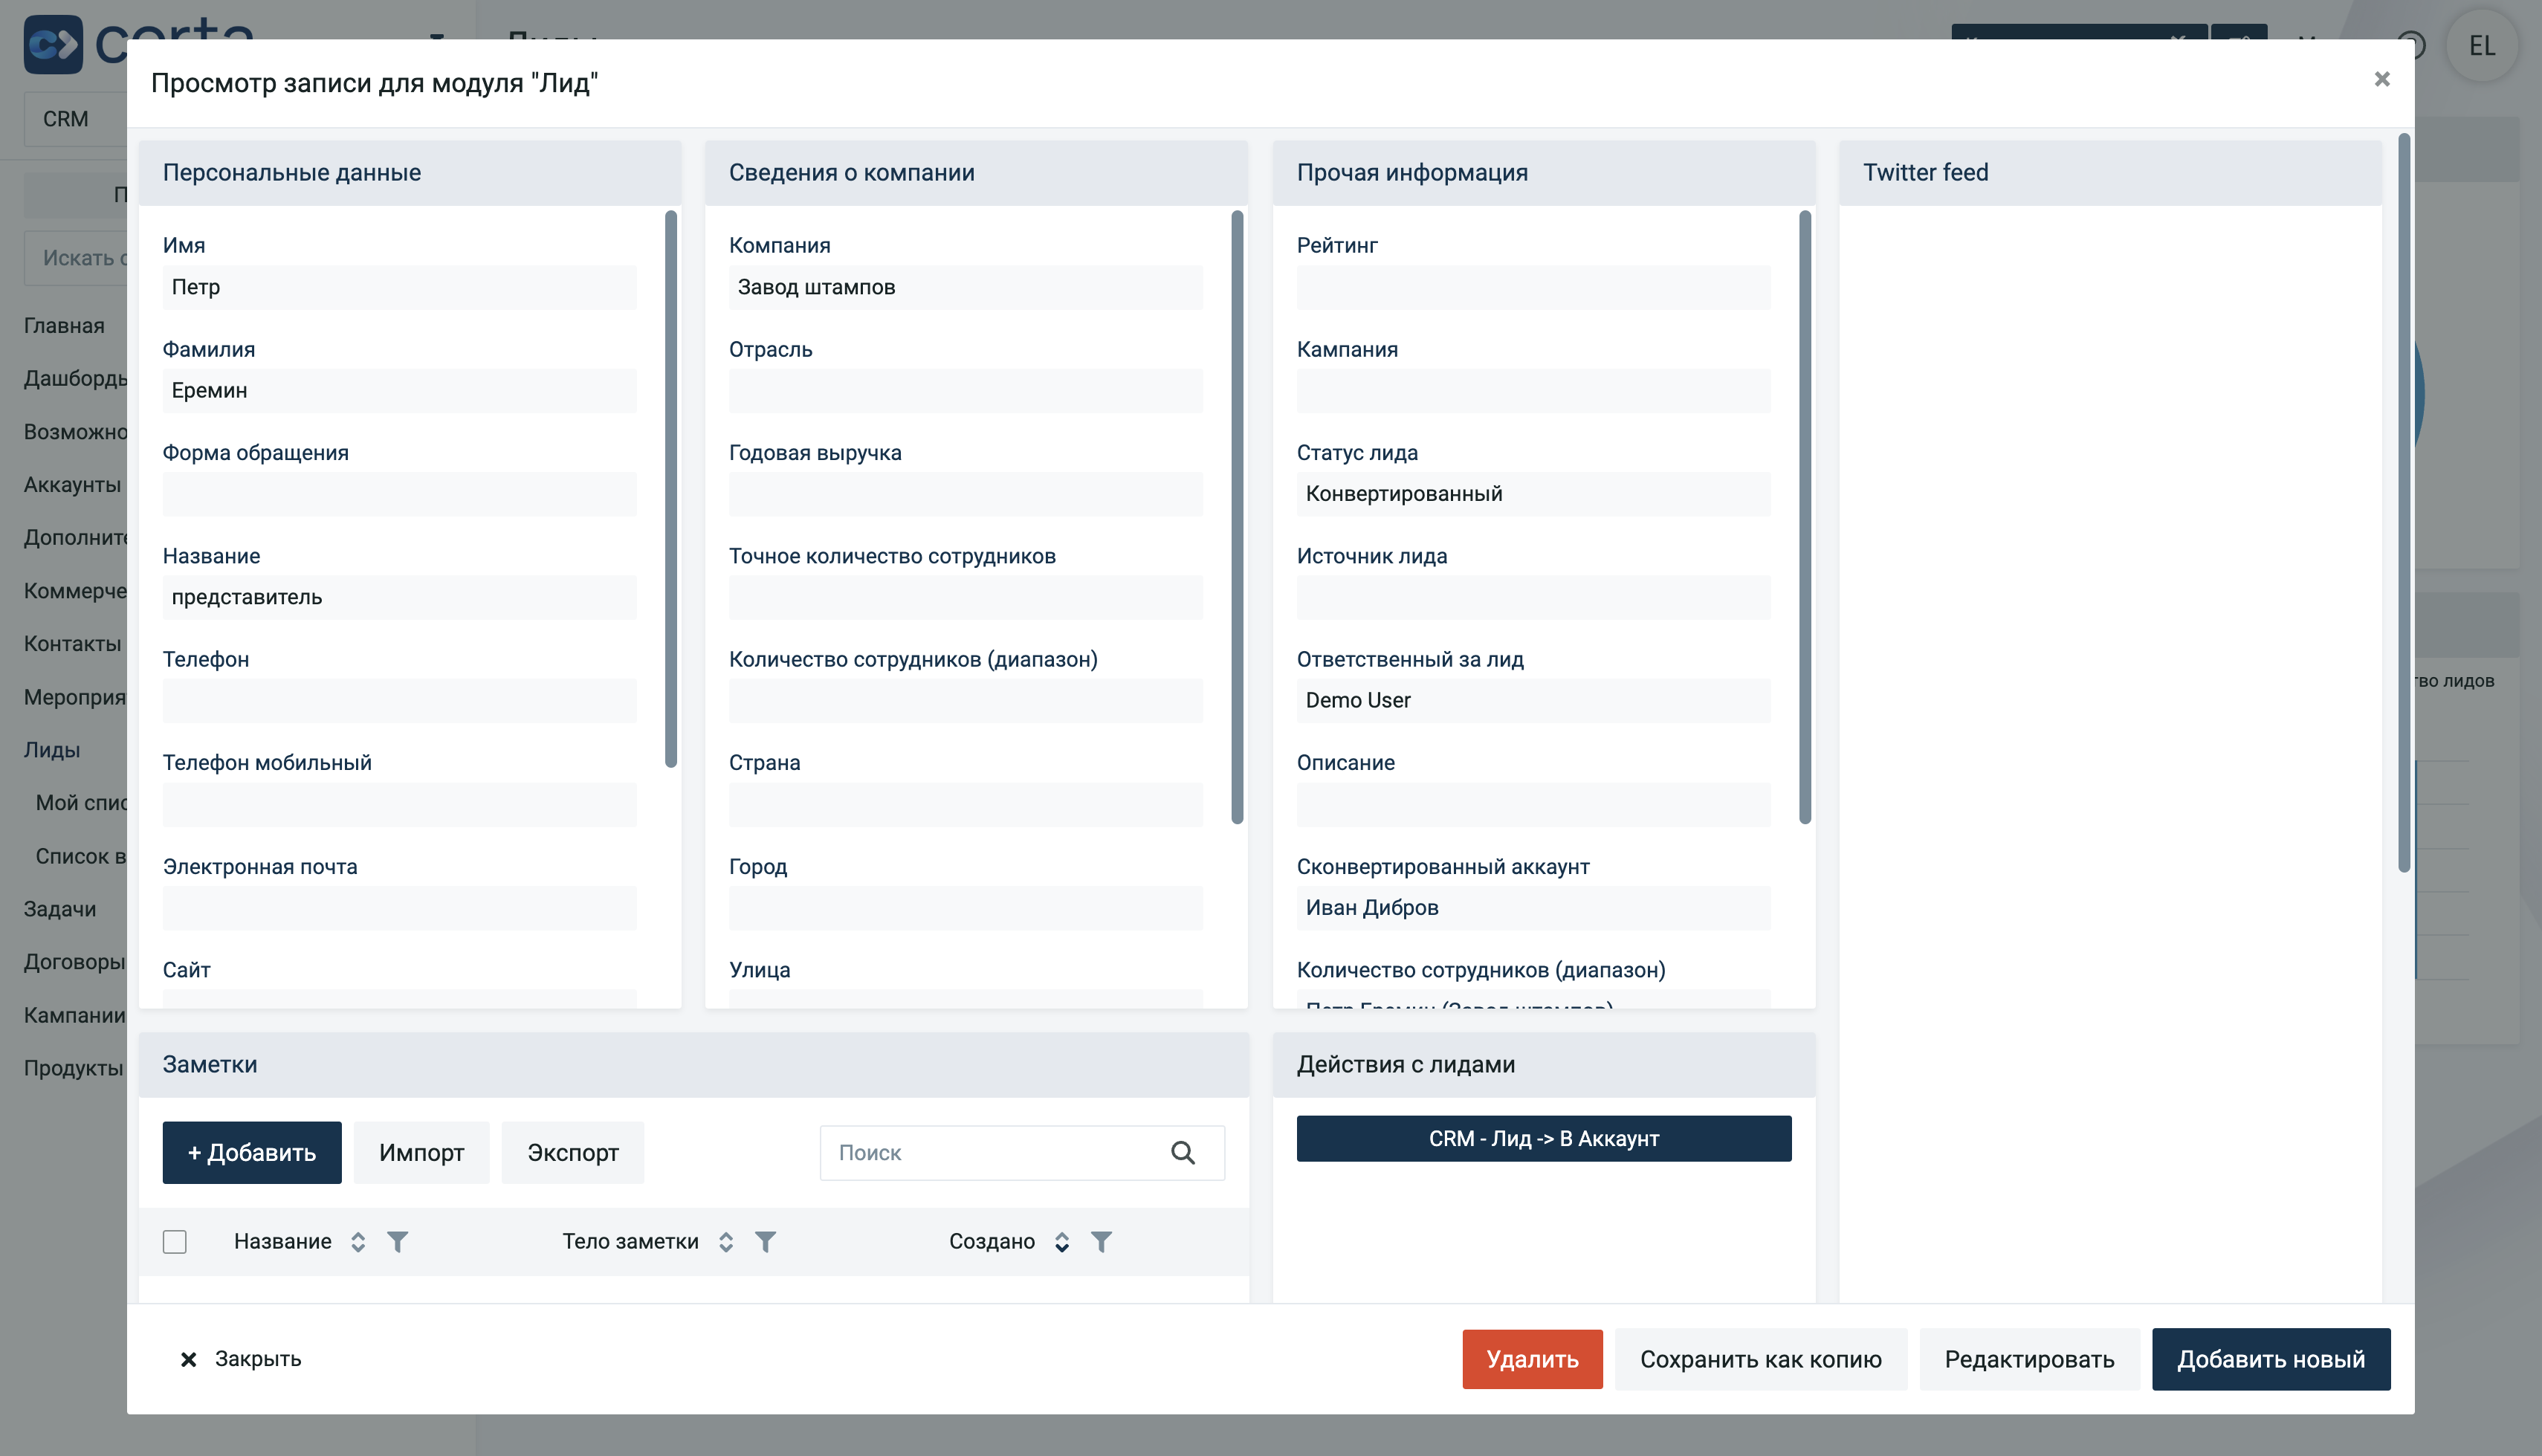Click the empty Форма обращения field
This screenshot has height=1456, width=2542.
click(x=399, y=494)
